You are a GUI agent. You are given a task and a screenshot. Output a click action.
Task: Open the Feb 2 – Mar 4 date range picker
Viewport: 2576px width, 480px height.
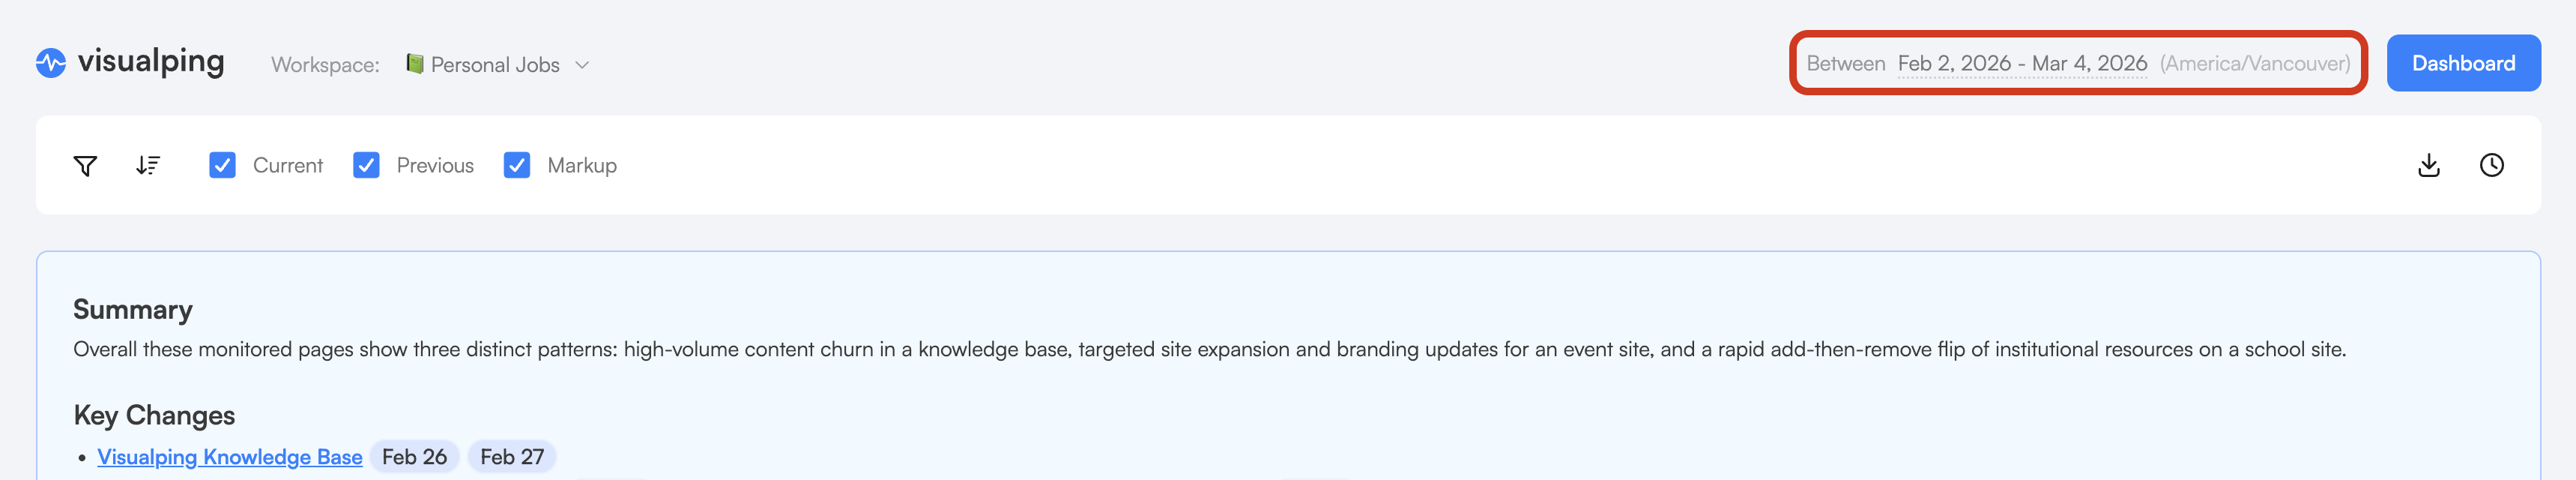coord(2021,64)
